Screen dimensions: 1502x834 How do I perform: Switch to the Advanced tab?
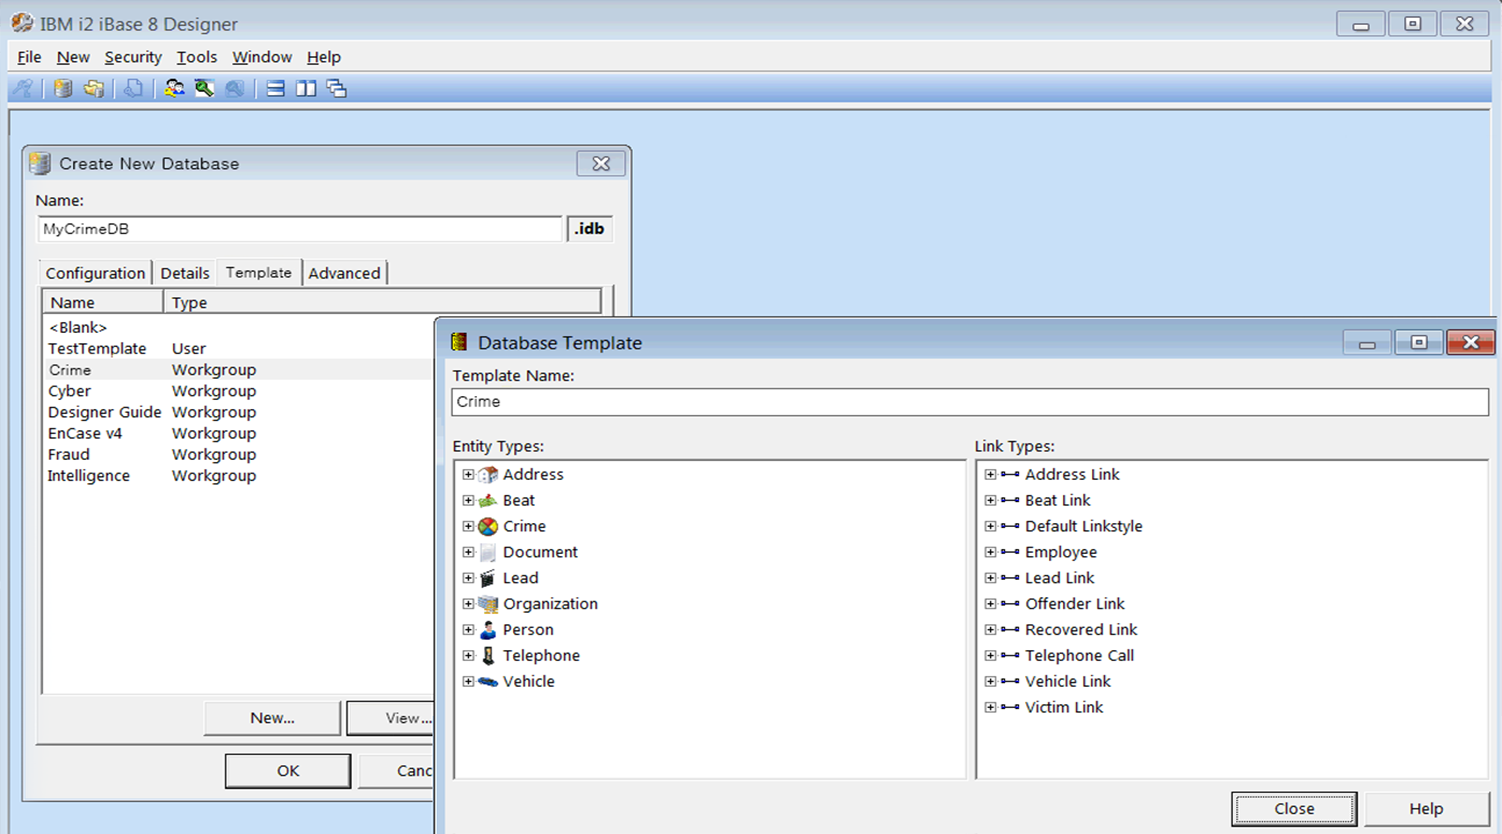pyautogui.click(x=344, y=273)
